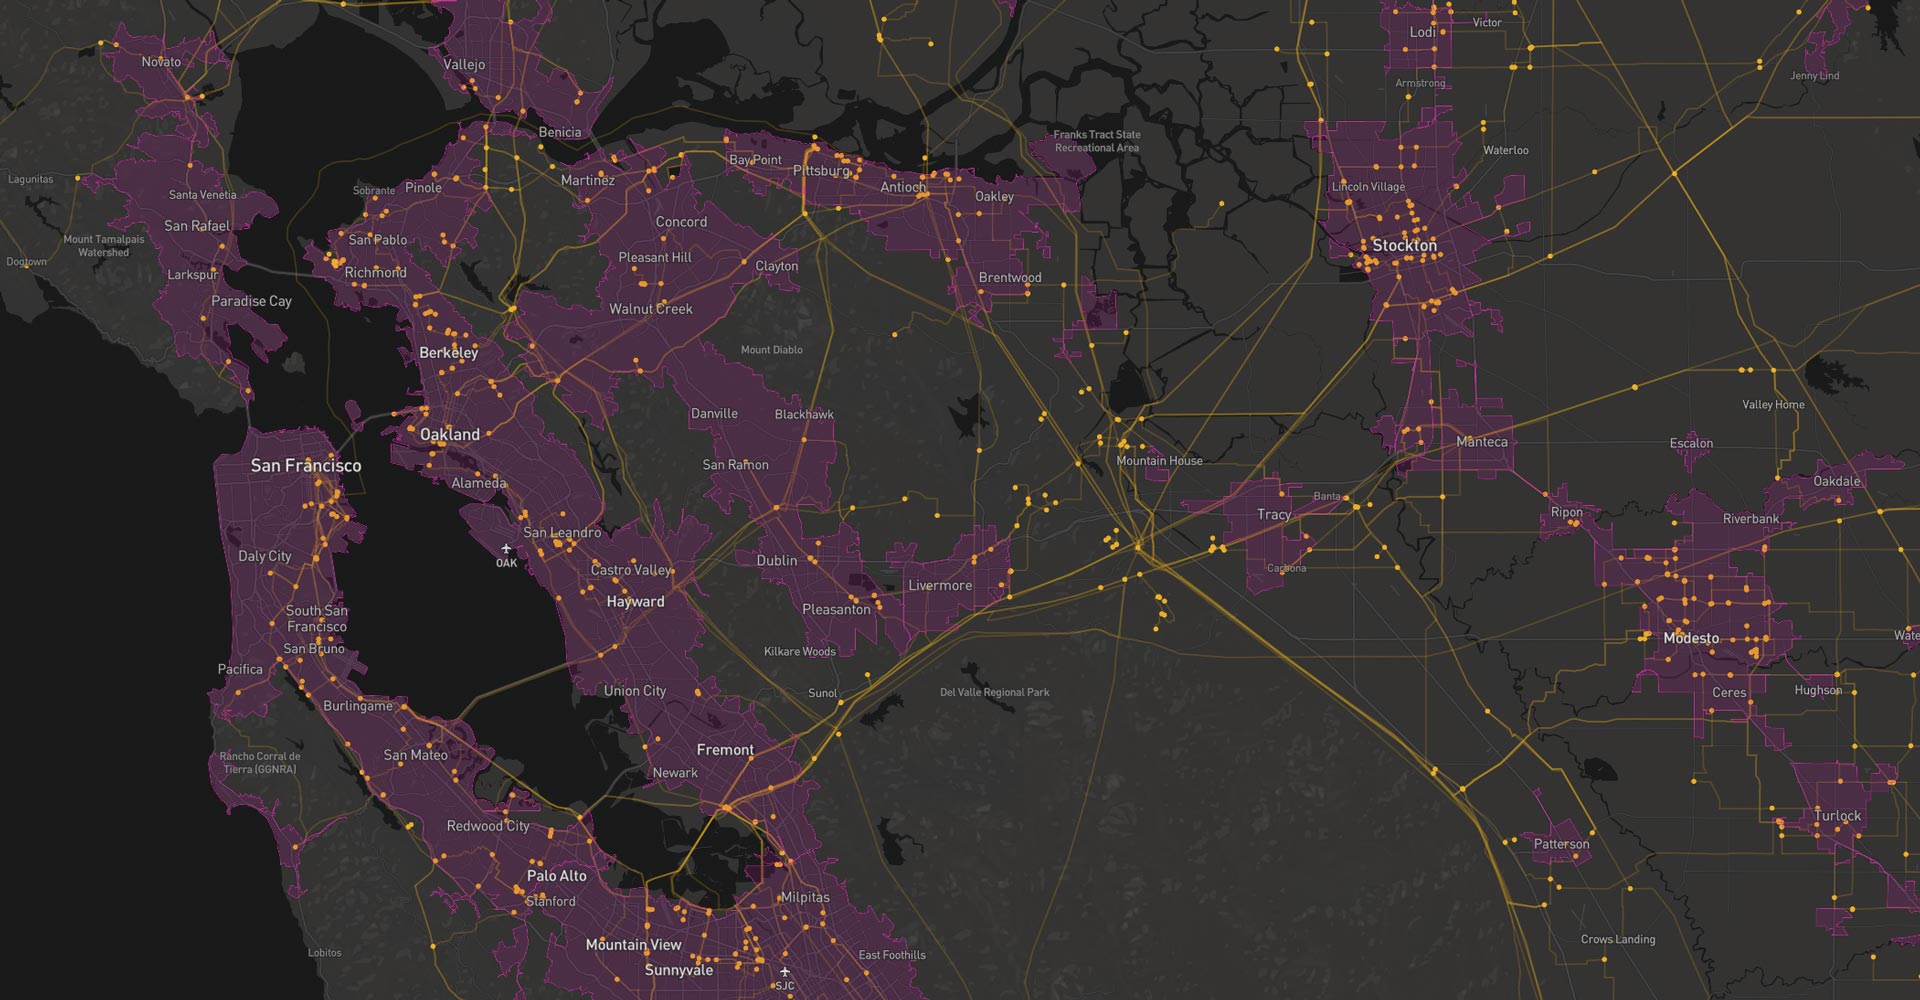Click the Berkeley map label
The width and height of the screenshot is (1920, 1000).
[449, 353]
